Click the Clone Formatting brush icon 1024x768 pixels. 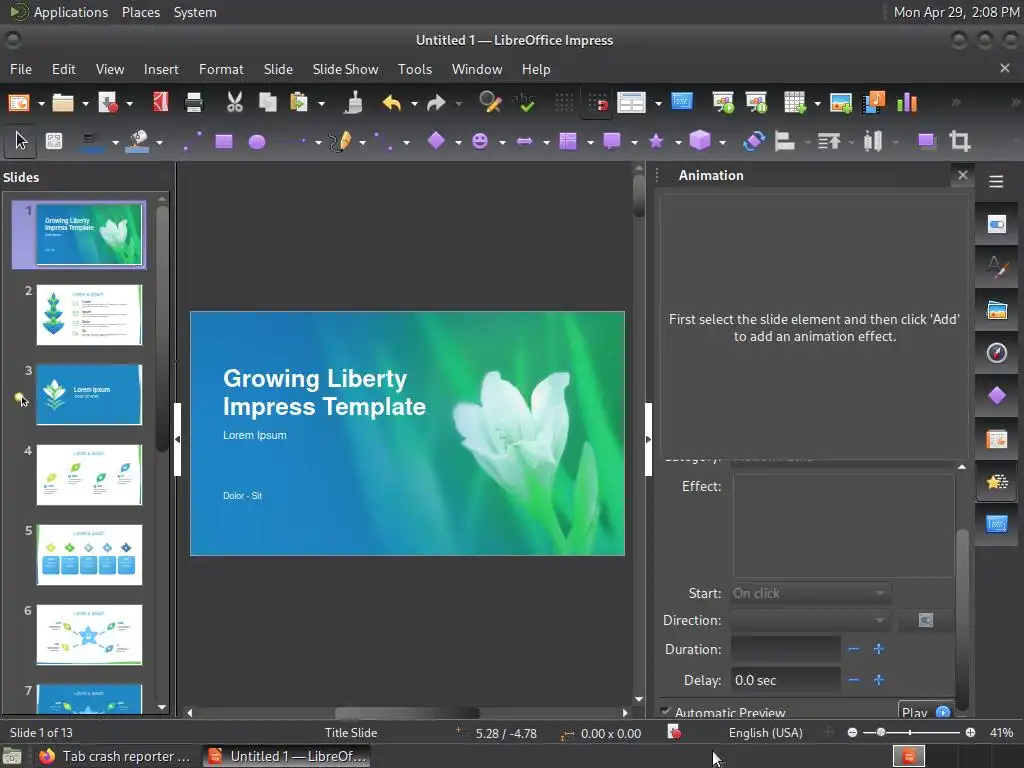click(x=353, y=103)
